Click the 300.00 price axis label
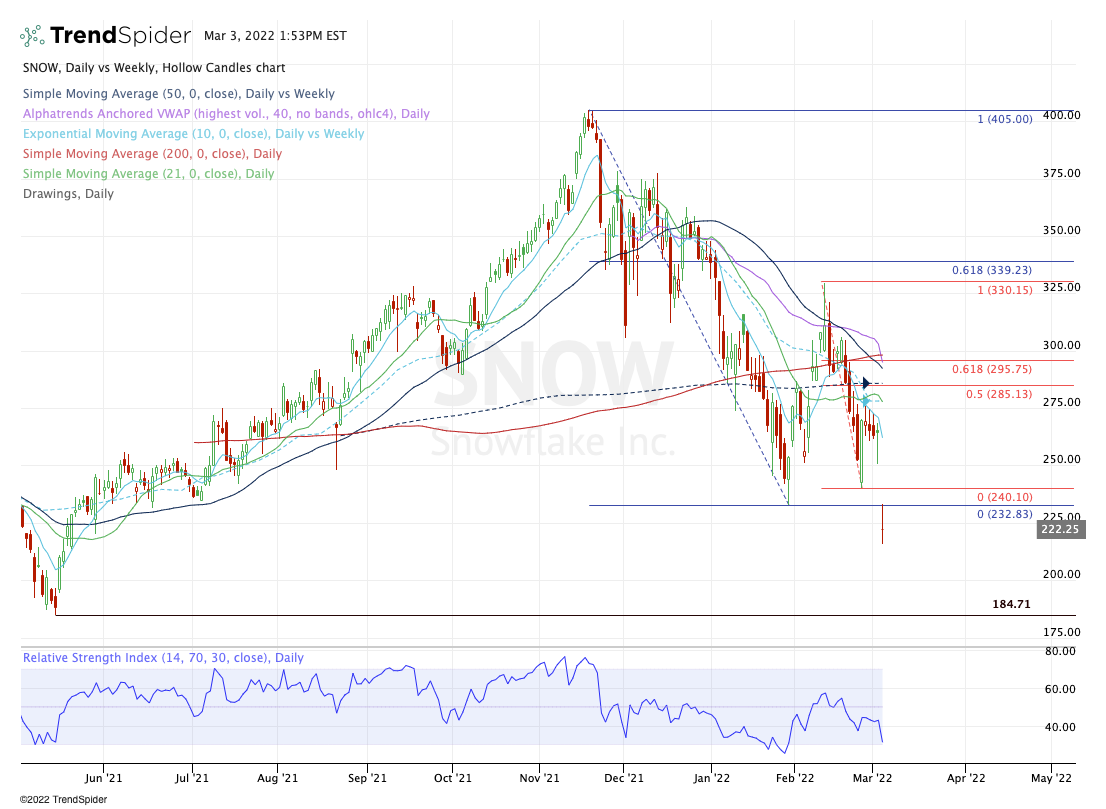The image size is (1106, 809). click(1062, 345)
